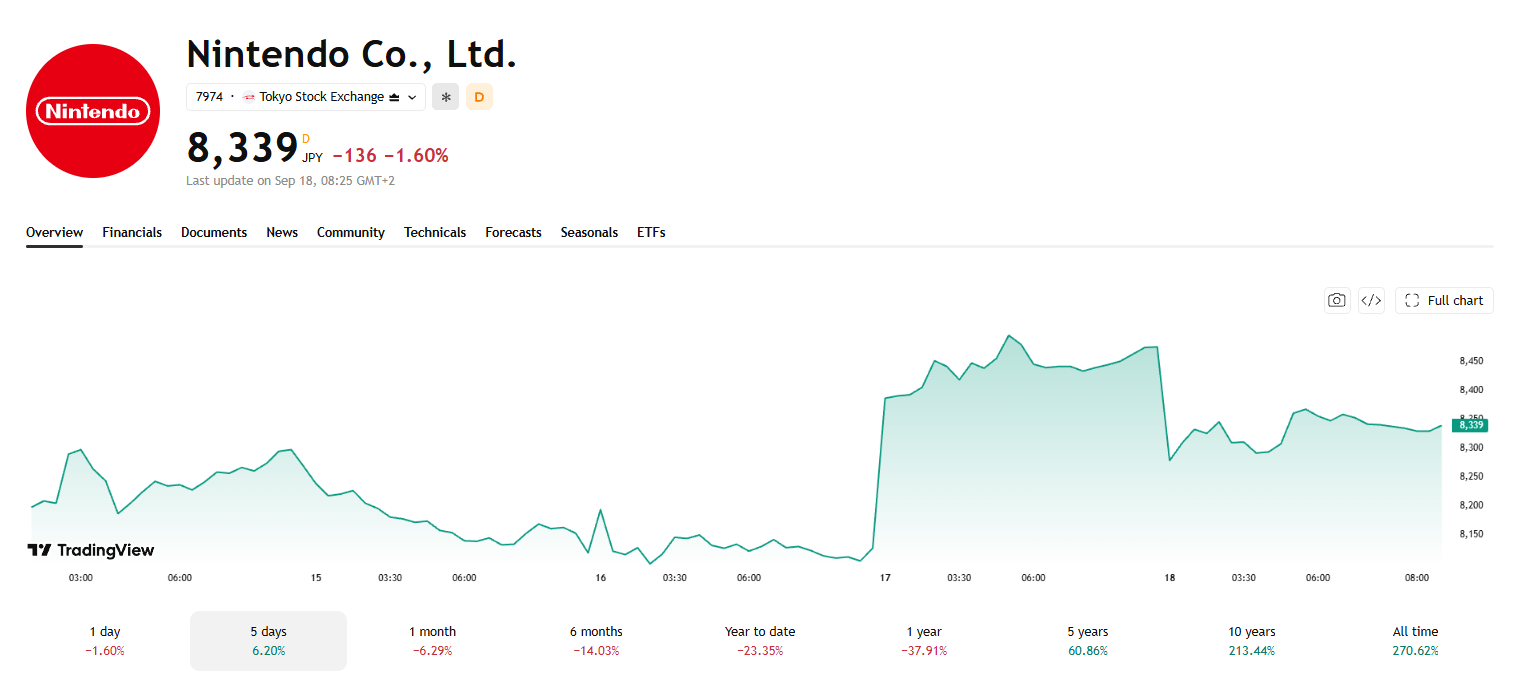Click the 16 date axis label
The image size is (1516, 674).
(600, 578)
